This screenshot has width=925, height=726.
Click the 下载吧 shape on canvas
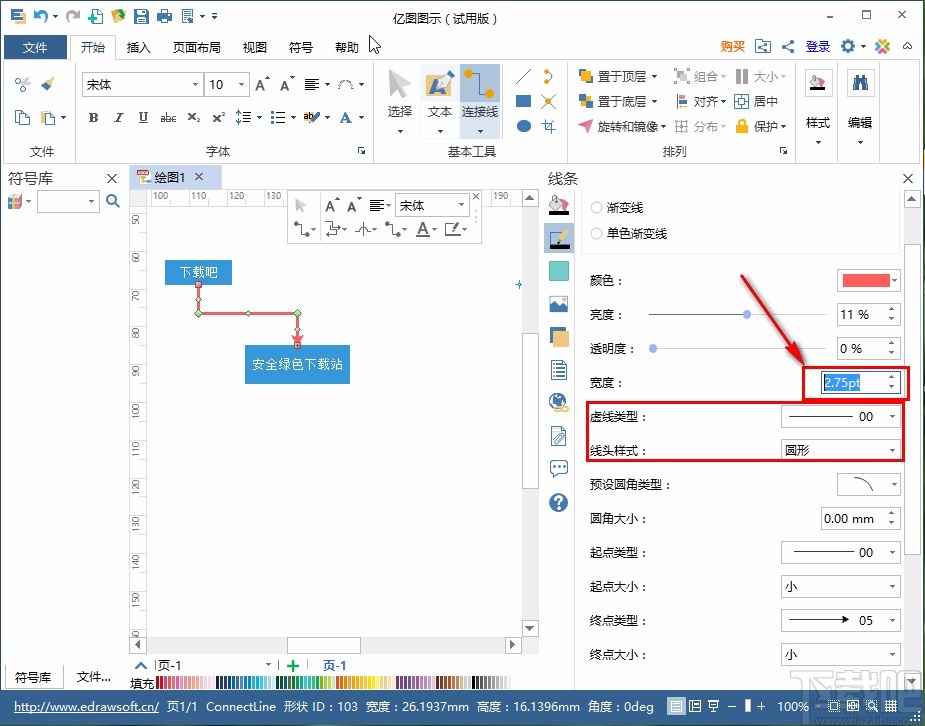pyautogui.click(x=198, y=272)
